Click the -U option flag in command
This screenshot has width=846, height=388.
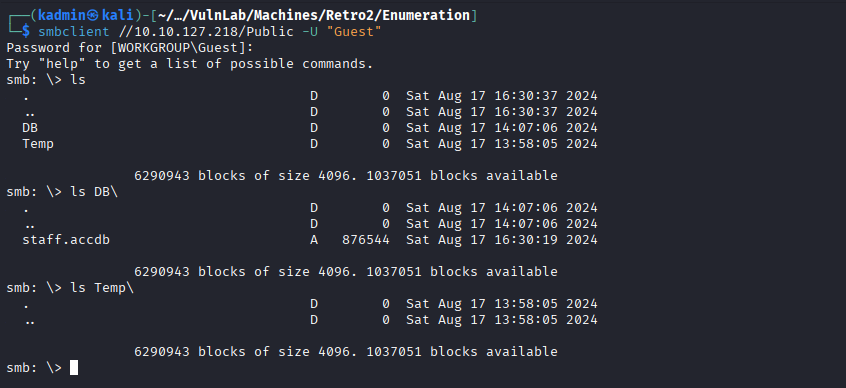[310, 32]
